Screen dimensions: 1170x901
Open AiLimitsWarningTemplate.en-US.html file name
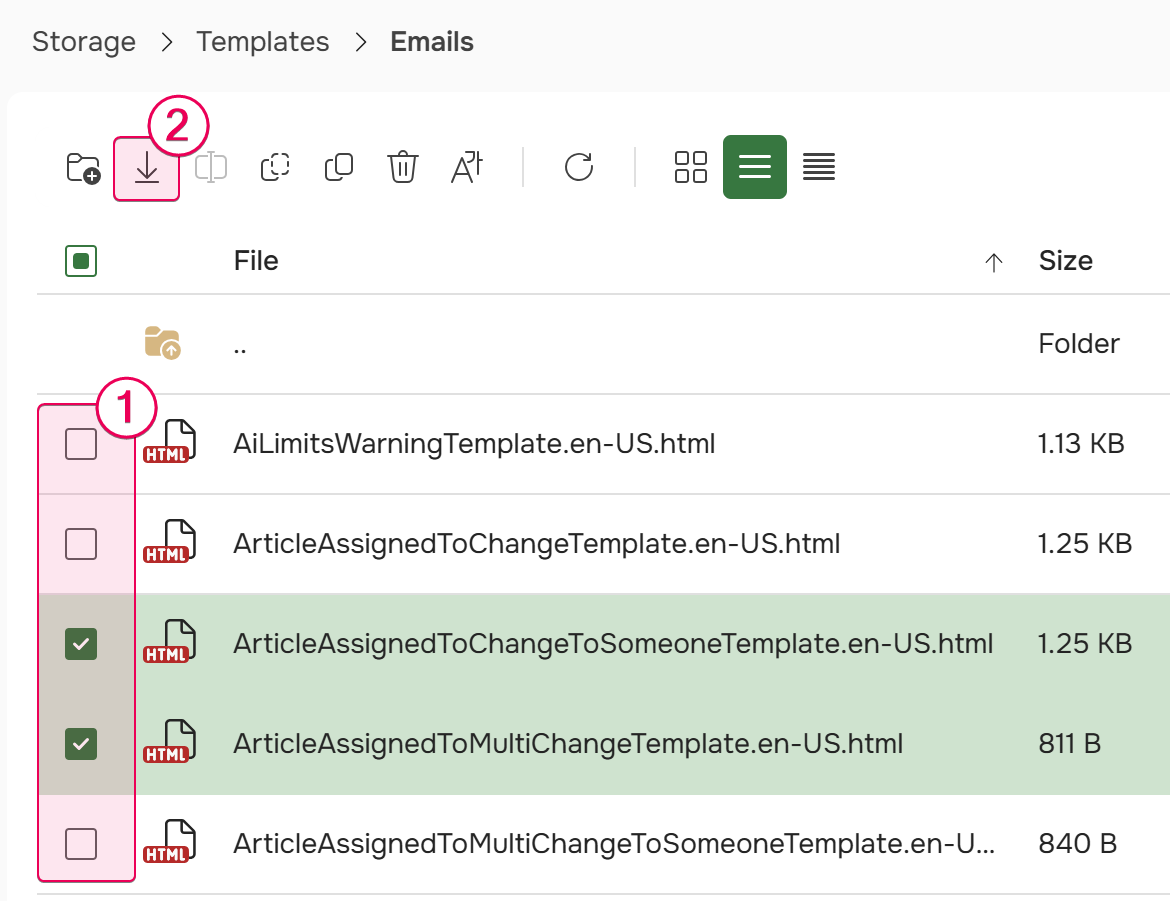pyautogui.click(x=474, y=443)
